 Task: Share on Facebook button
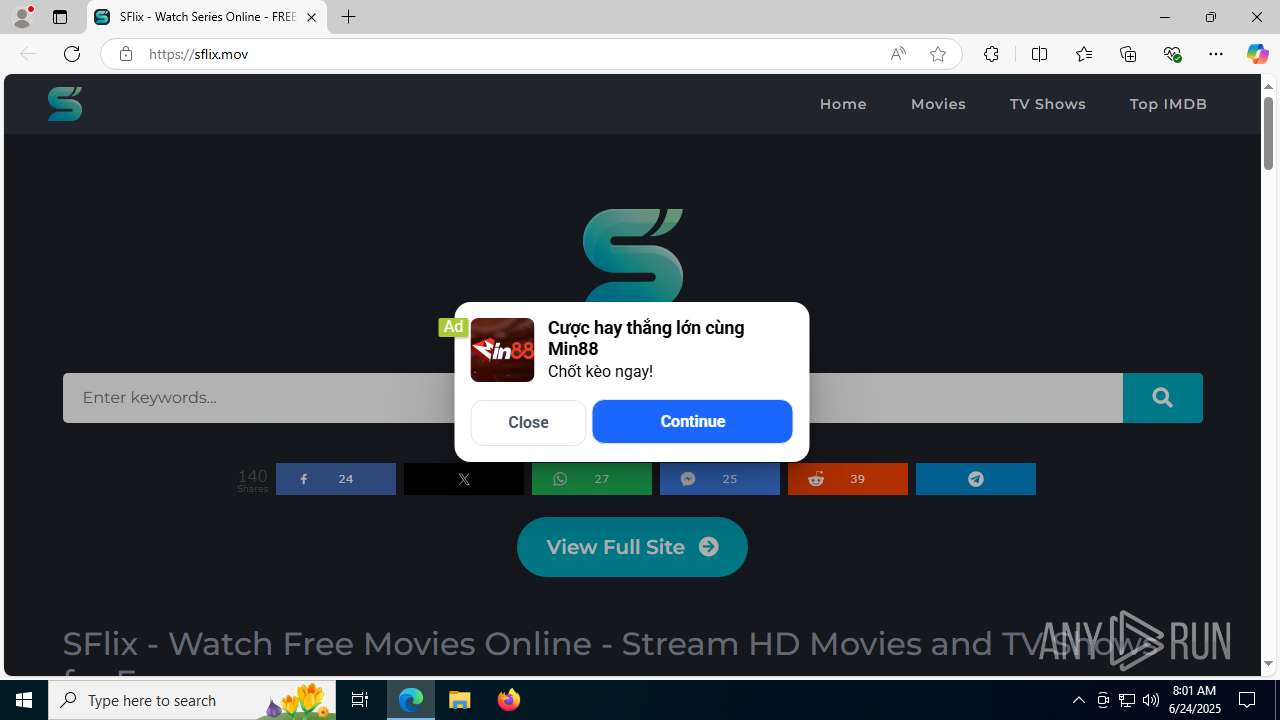click(336, 479)
